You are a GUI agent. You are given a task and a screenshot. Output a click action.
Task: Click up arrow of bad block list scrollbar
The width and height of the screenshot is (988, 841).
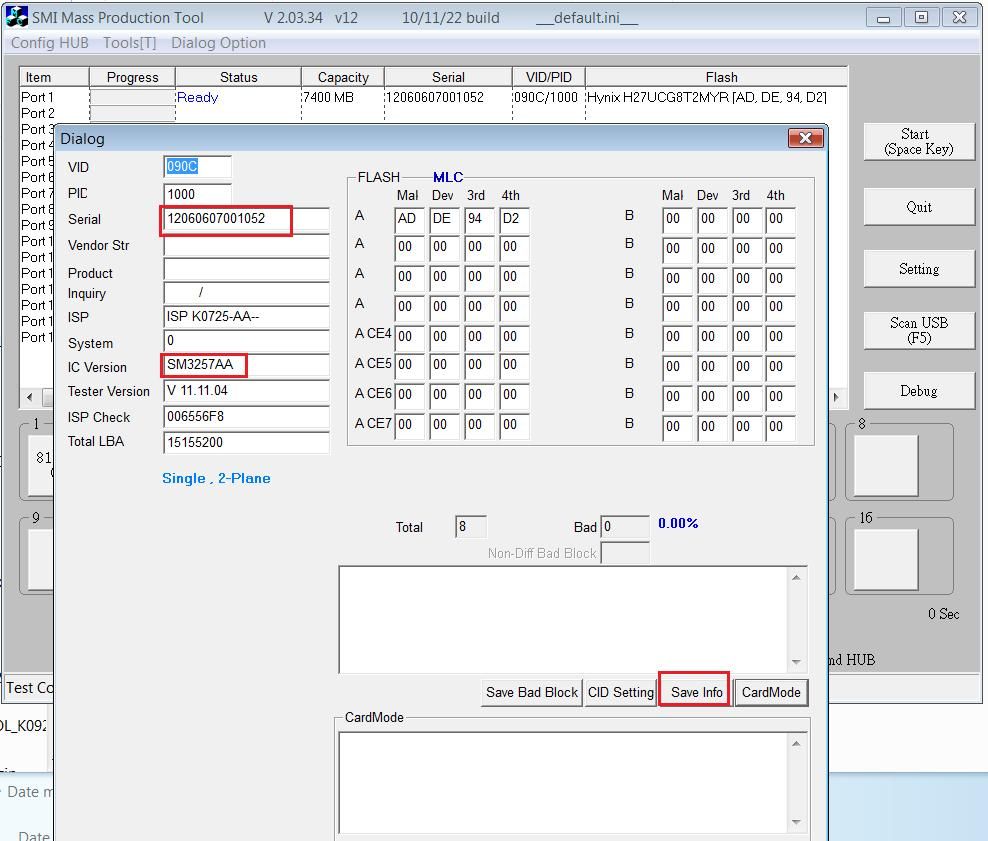click(796, 578)
